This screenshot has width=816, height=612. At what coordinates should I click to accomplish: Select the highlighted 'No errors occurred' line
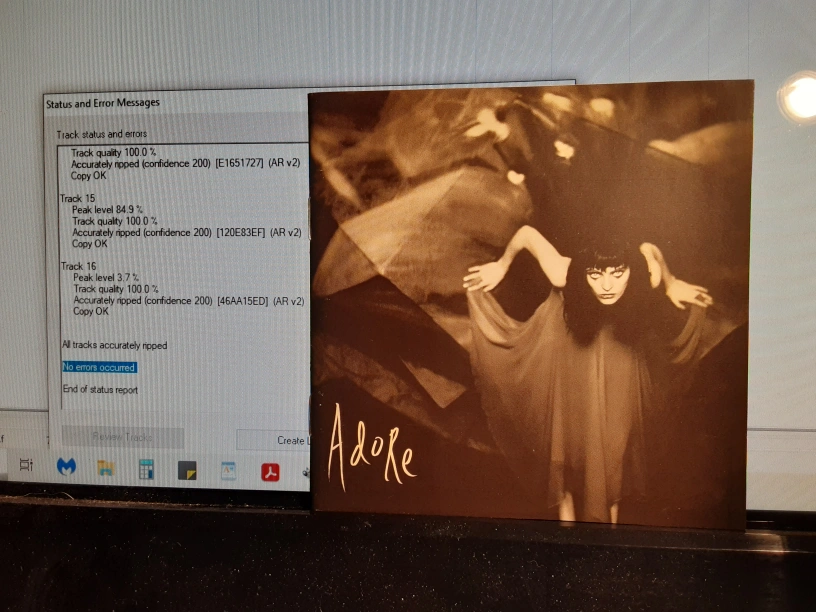coord(99,367)
